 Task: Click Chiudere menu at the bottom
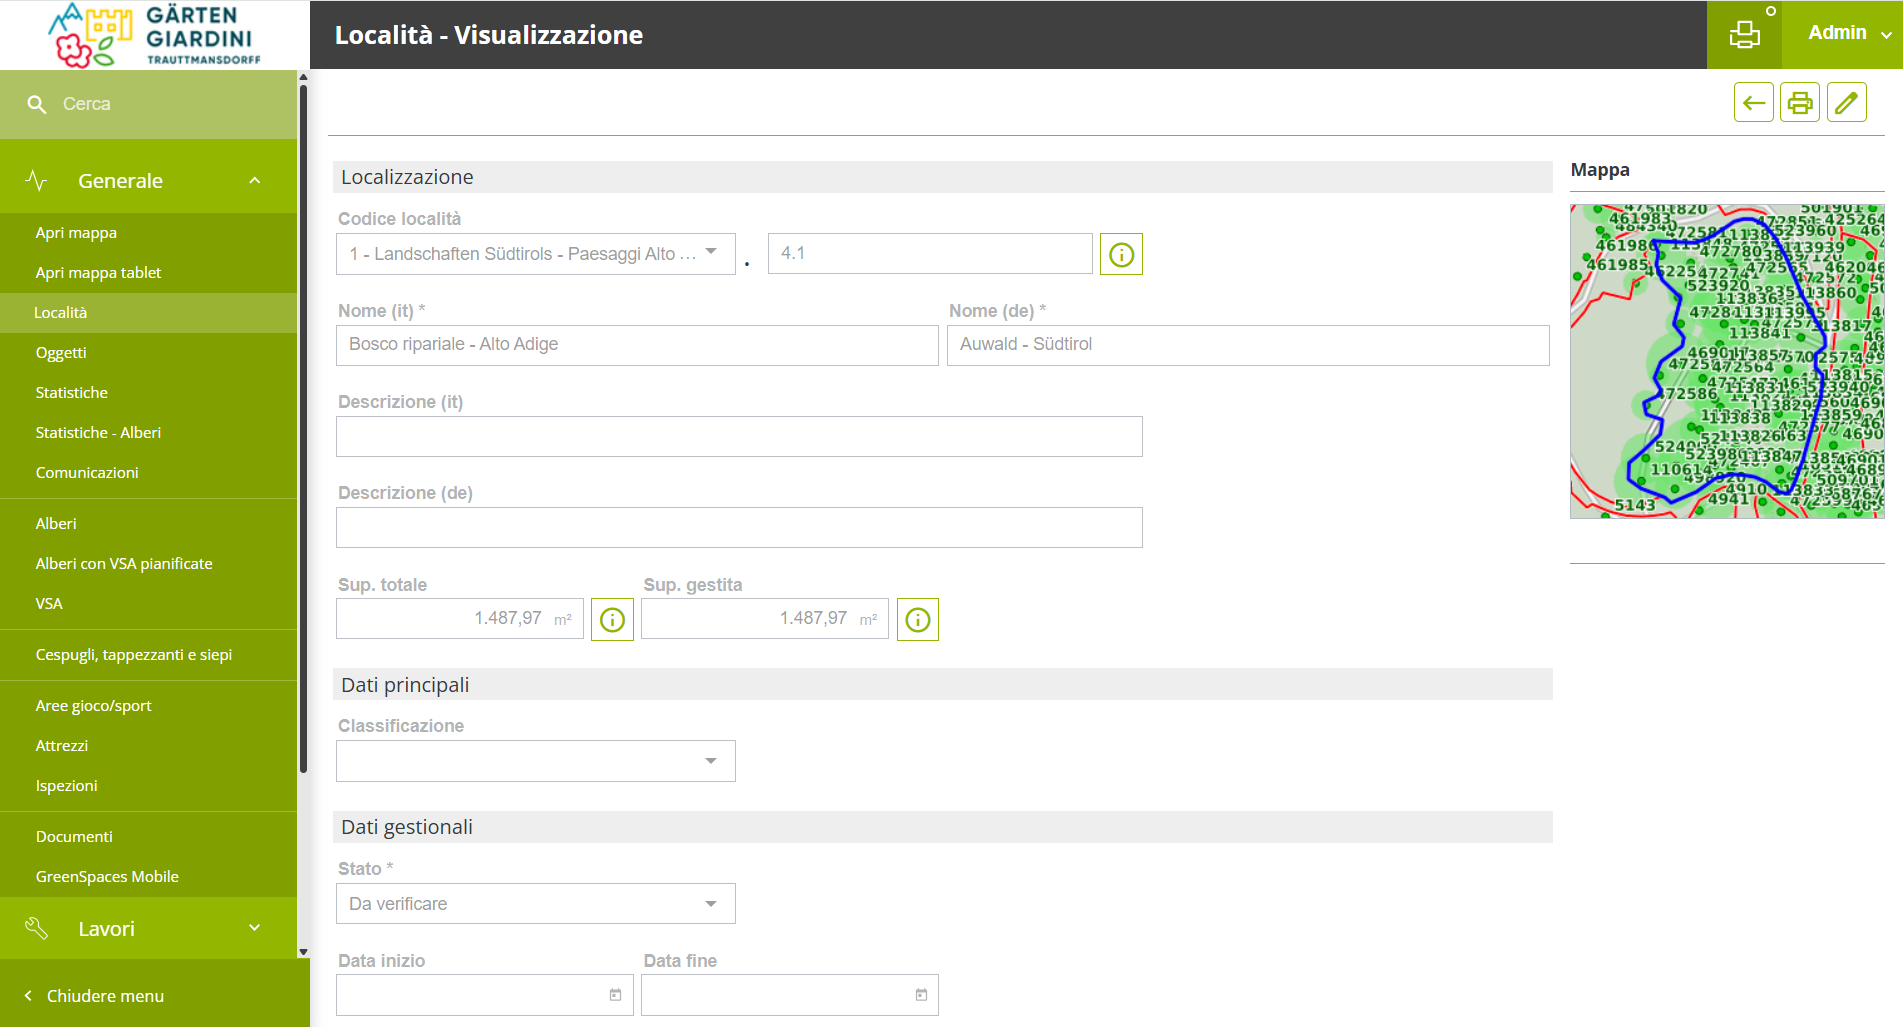105,996
